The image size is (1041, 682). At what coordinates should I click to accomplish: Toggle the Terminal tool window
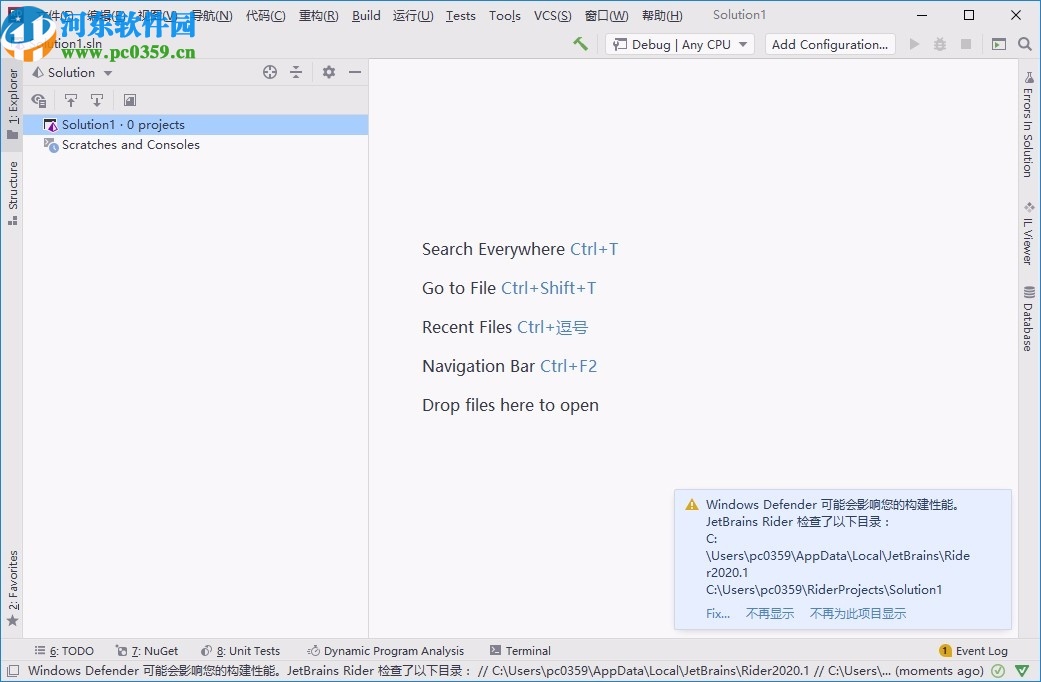click(x=520, y=650)
